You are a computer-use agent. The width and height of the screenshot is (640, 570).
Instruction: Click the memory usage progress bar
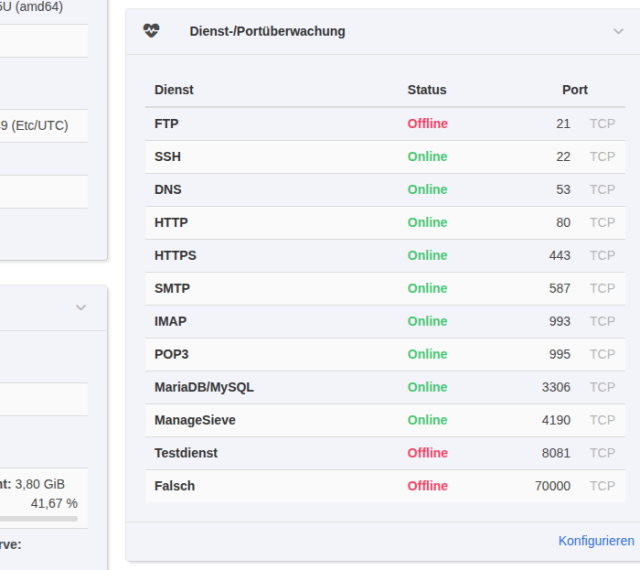(39, 519)
